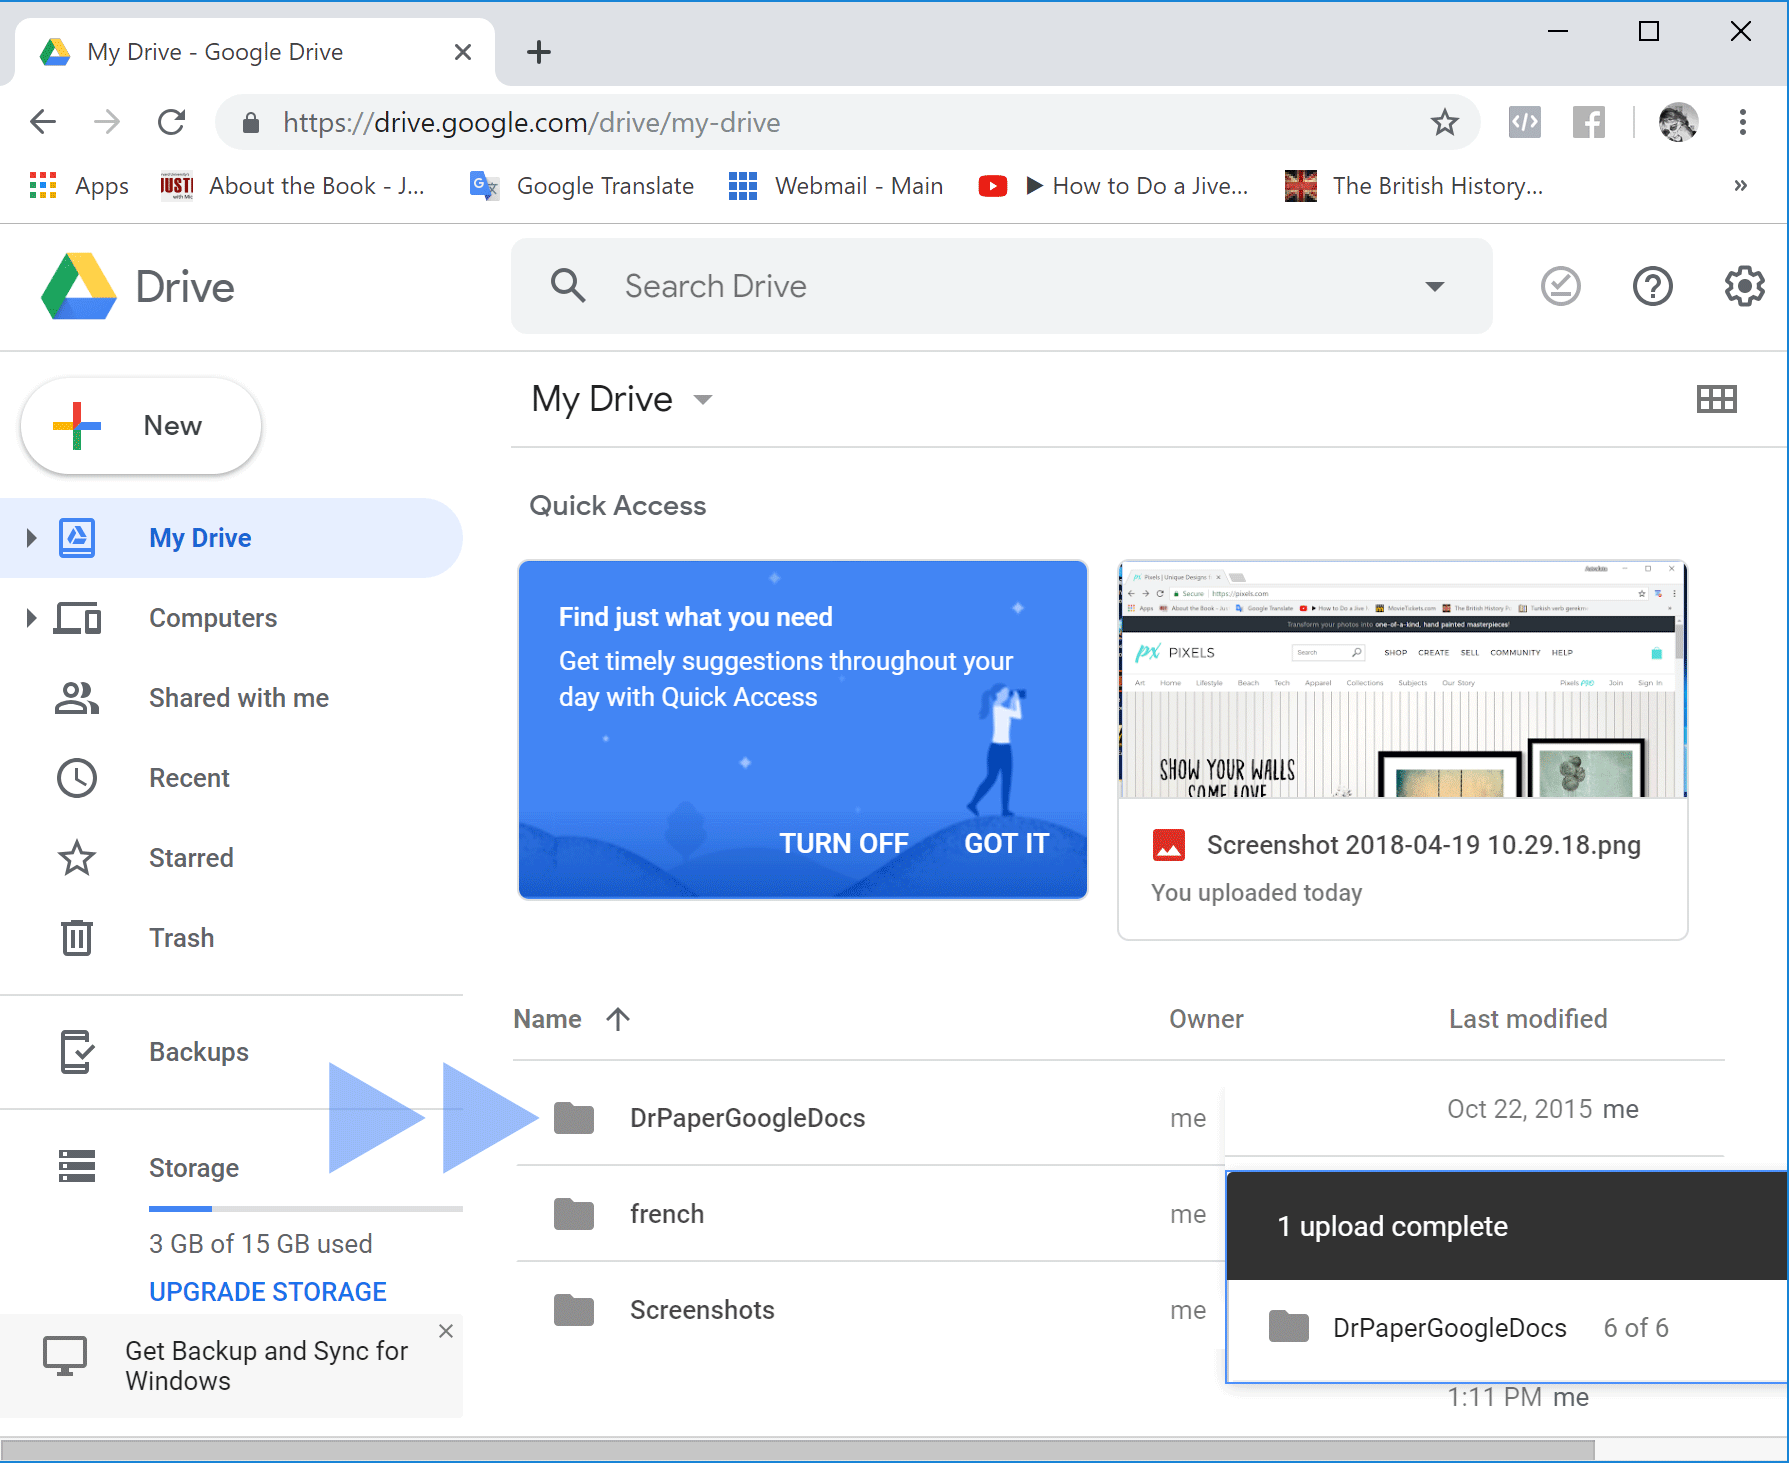Open the Drive settings gear icon
Image resolution: width=1789 pixels, height=1463 pixels.
pyautogui.click(x=1744, y=287)
